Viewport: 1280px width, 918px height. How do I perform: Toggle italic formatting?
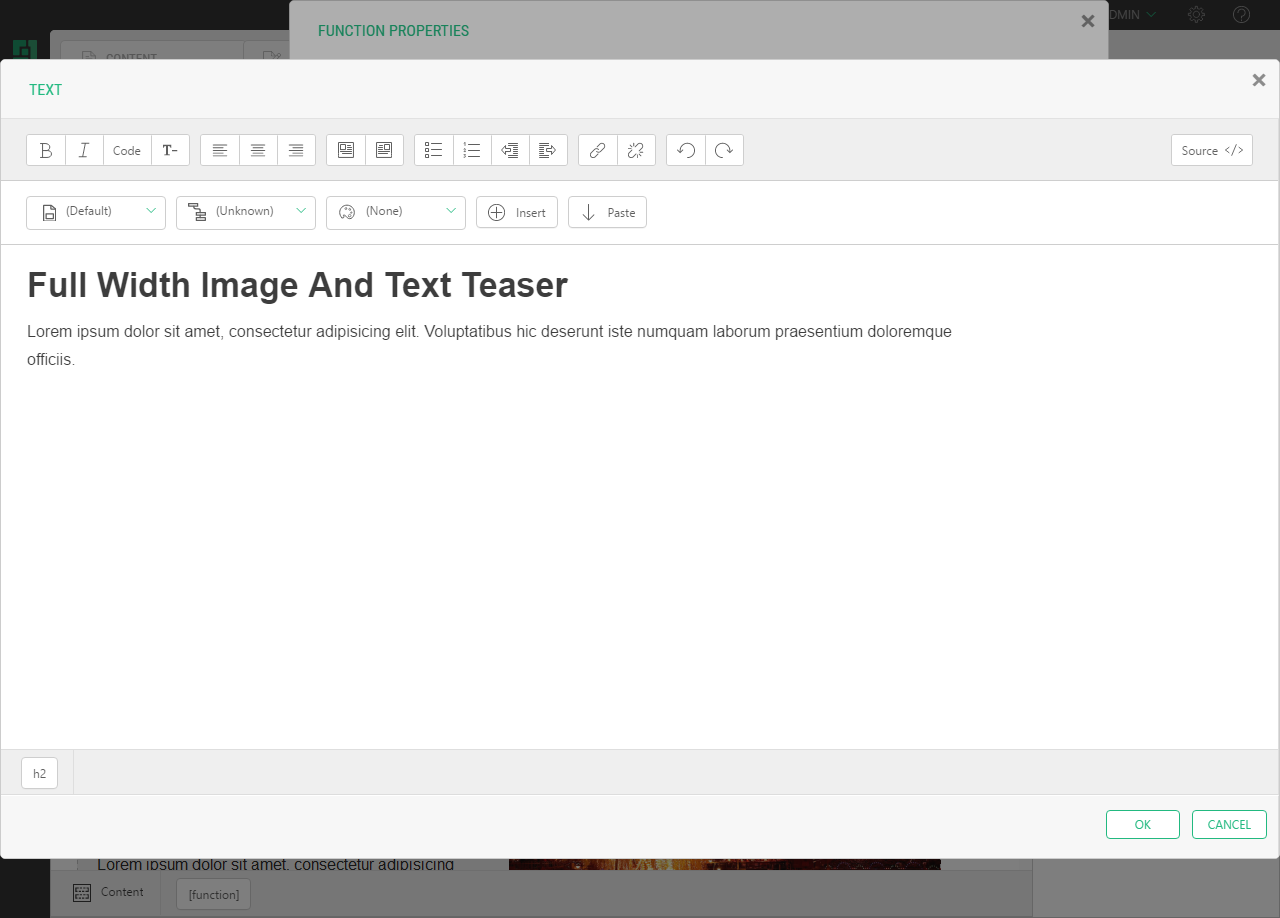pyautogui.click(x=84, y=150)
